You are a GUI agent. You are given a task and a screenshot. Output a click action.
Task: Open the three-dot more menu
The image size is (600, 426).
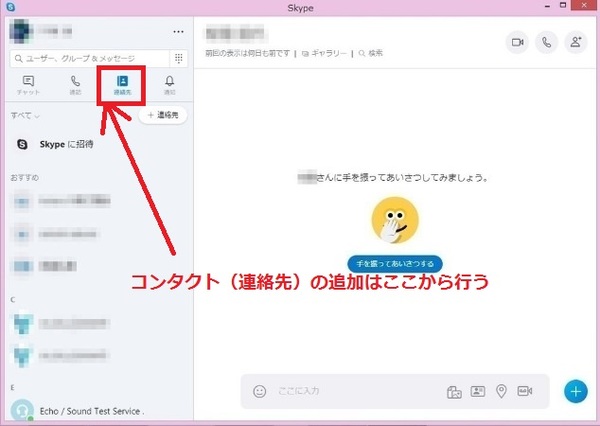click(178, 31)
